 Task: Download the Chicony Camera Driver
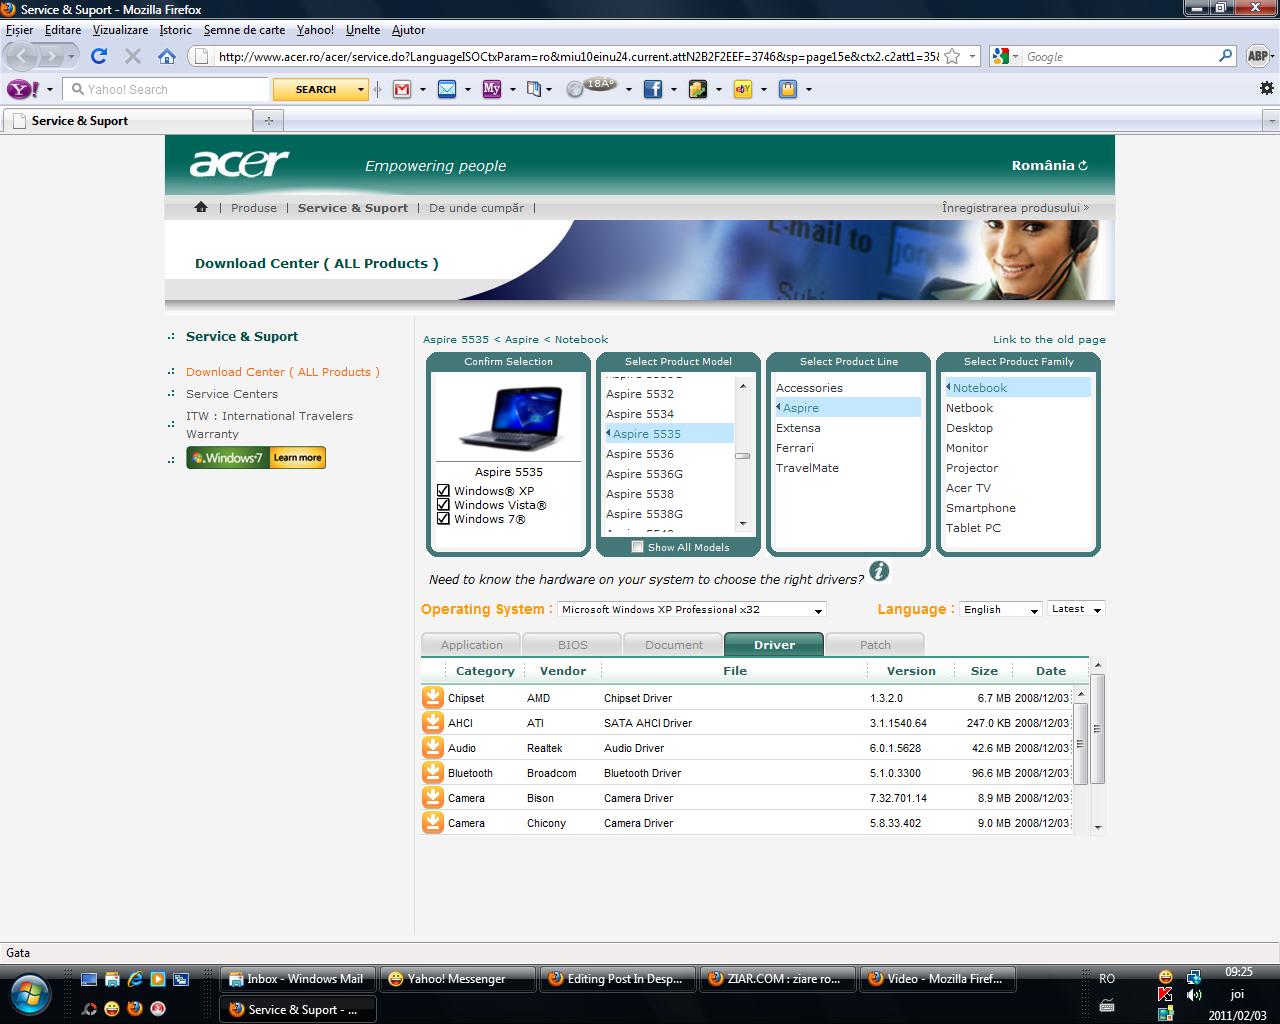click(x=433, y=822)
